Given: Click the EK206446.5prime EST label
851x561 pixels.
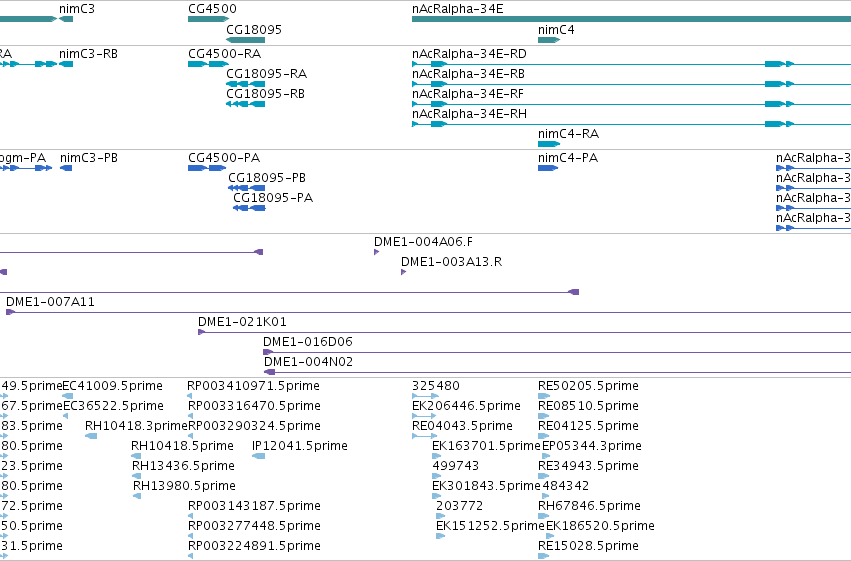Looking at the screenshot, I should (466, 406).
